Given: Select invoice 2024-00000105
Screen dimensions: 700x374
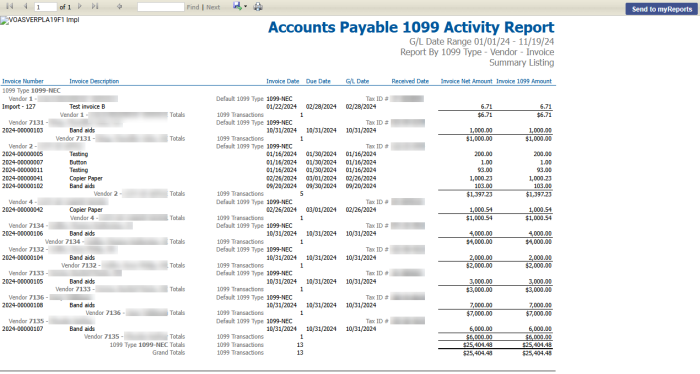Looking at the screenshot, I should pyautogui.click(x=23, y=282).
